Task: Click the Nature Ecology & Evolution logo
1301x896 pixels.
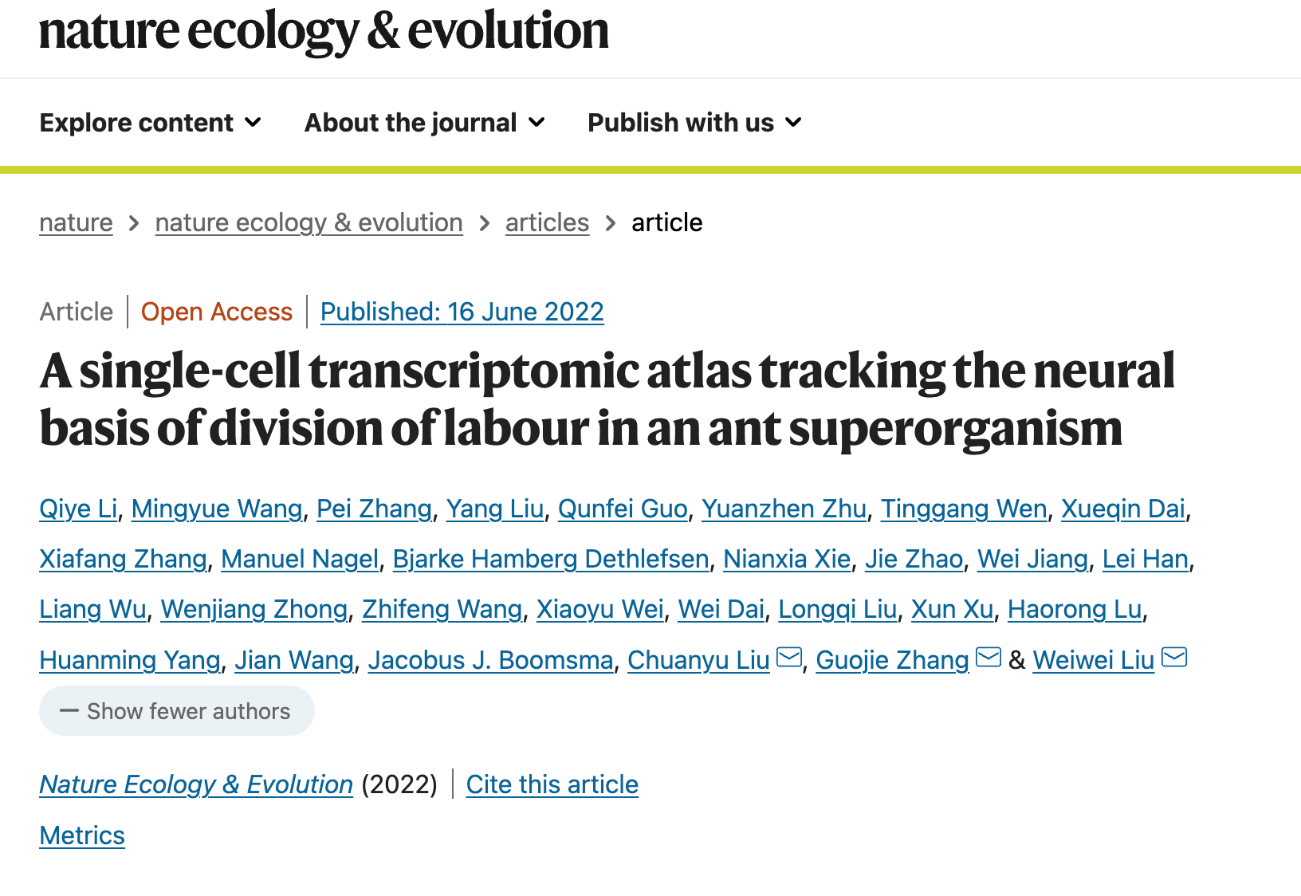Action: pyautogui.click(x=324, y=30)
